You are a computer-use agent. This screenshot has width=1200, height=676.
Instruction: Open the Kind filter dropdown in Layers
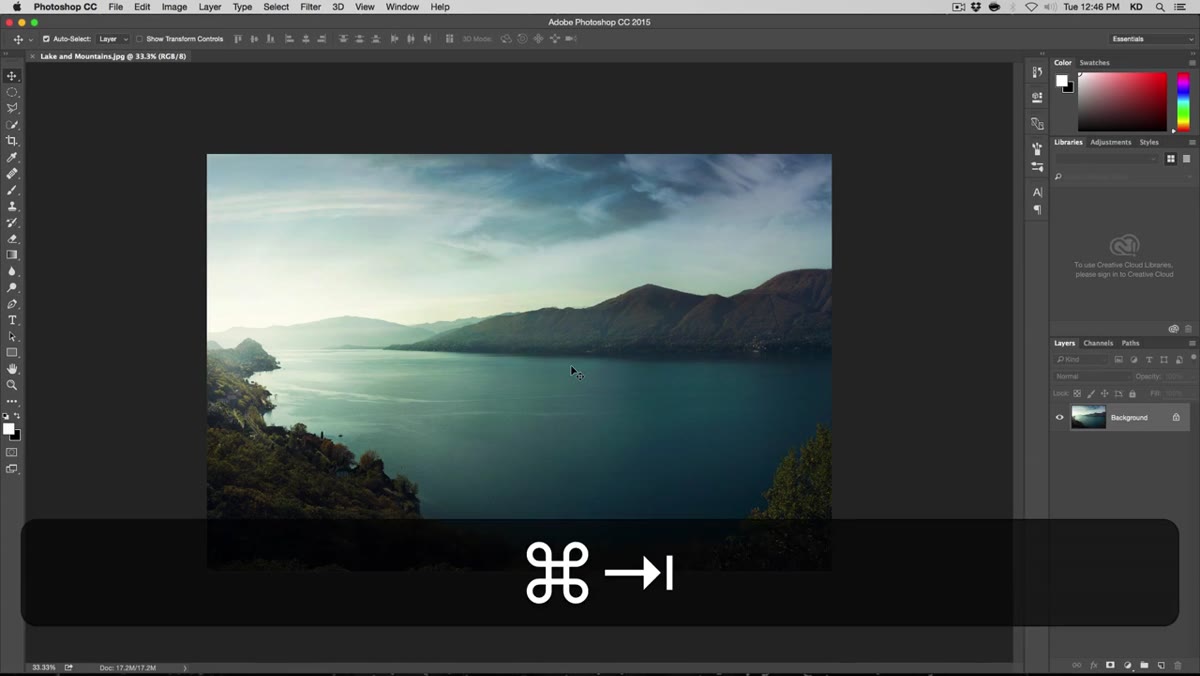(1081, 359)
